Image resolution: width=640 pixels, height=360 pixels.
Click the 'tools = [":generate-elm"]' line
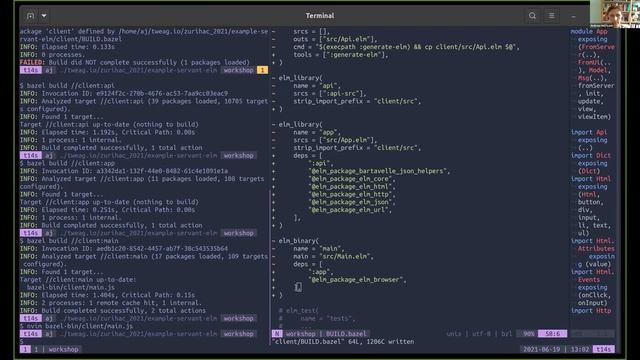[341, 55]
